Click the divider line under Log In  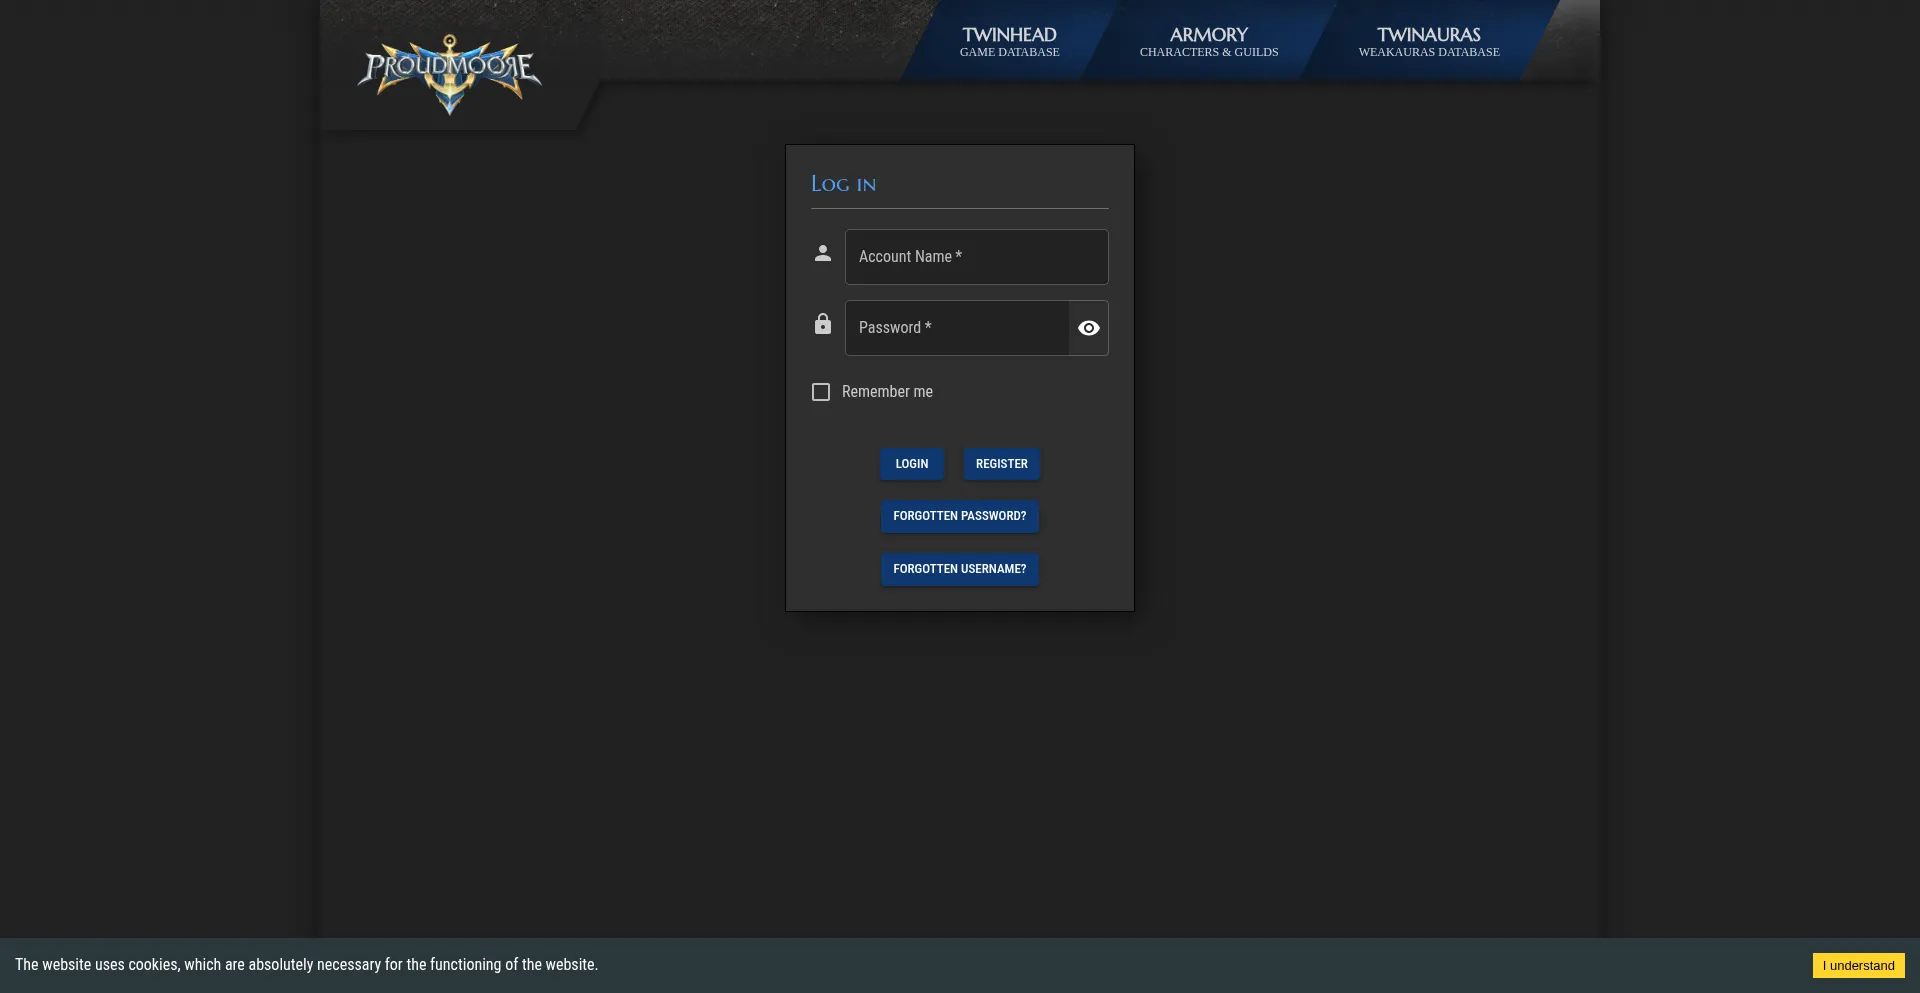click(x=959, y=208)
